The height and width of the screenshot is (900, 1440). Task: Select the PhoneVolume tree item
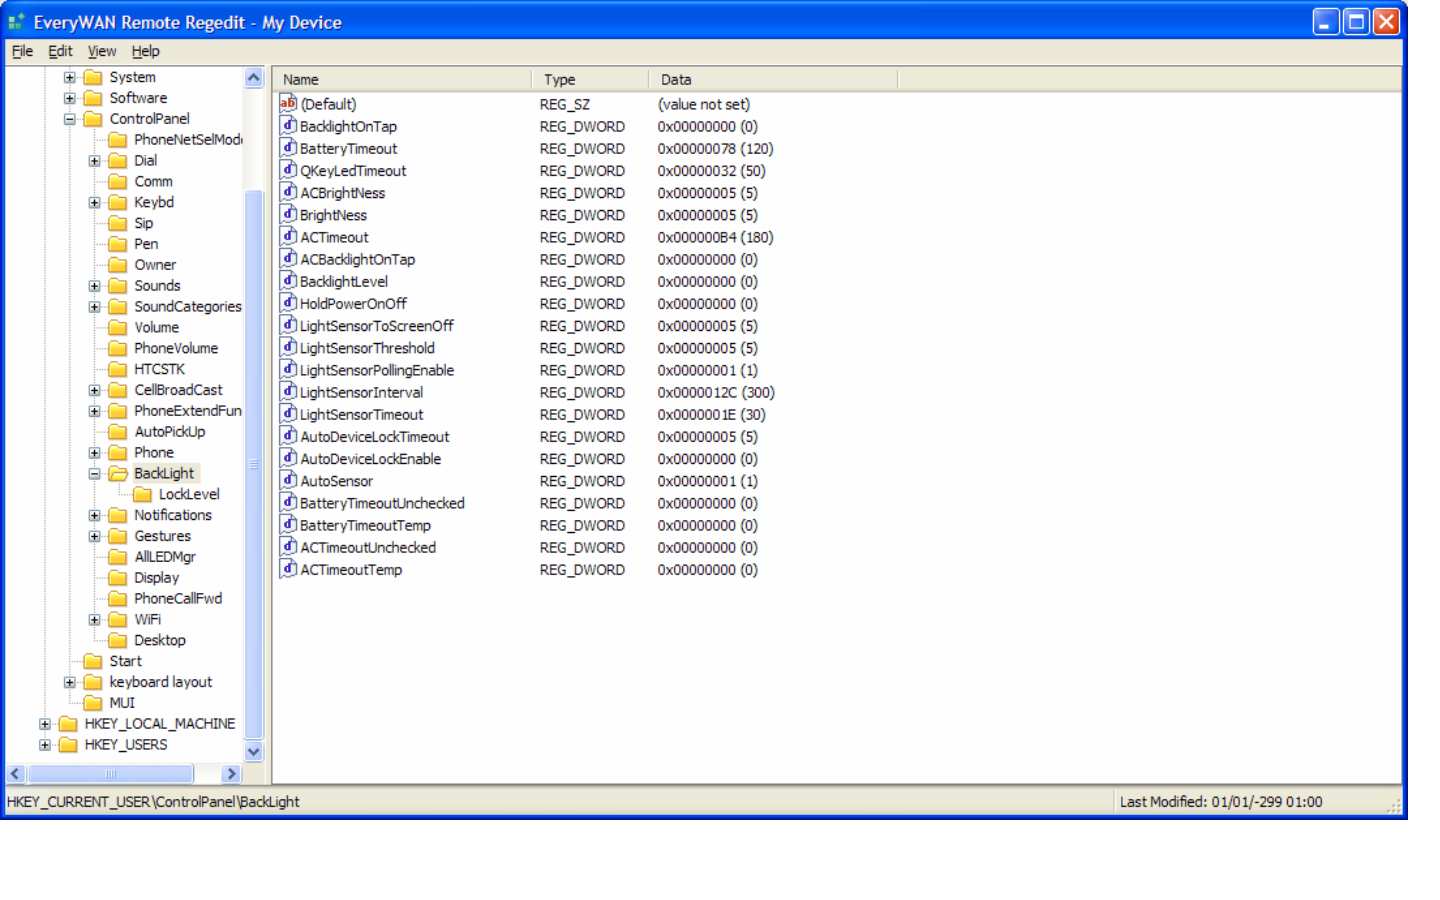click(176, 348)
